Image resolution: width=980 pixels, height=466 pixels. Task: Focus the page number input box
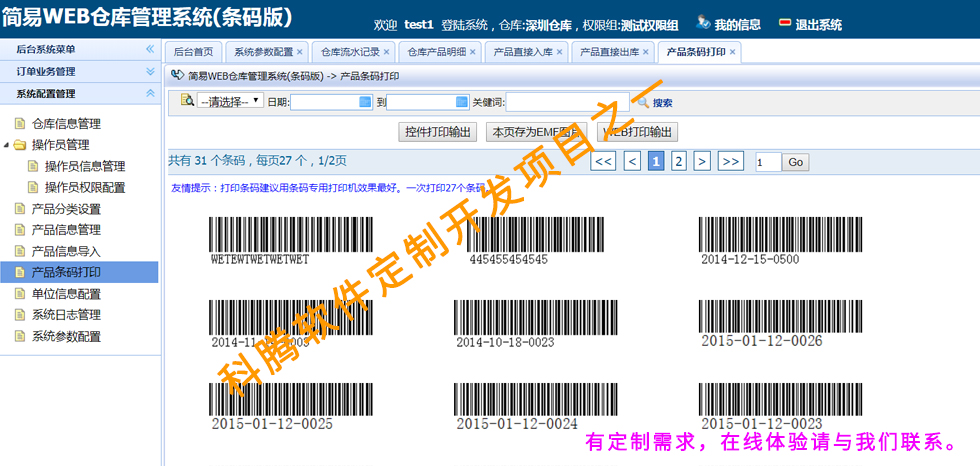point(768,162)
